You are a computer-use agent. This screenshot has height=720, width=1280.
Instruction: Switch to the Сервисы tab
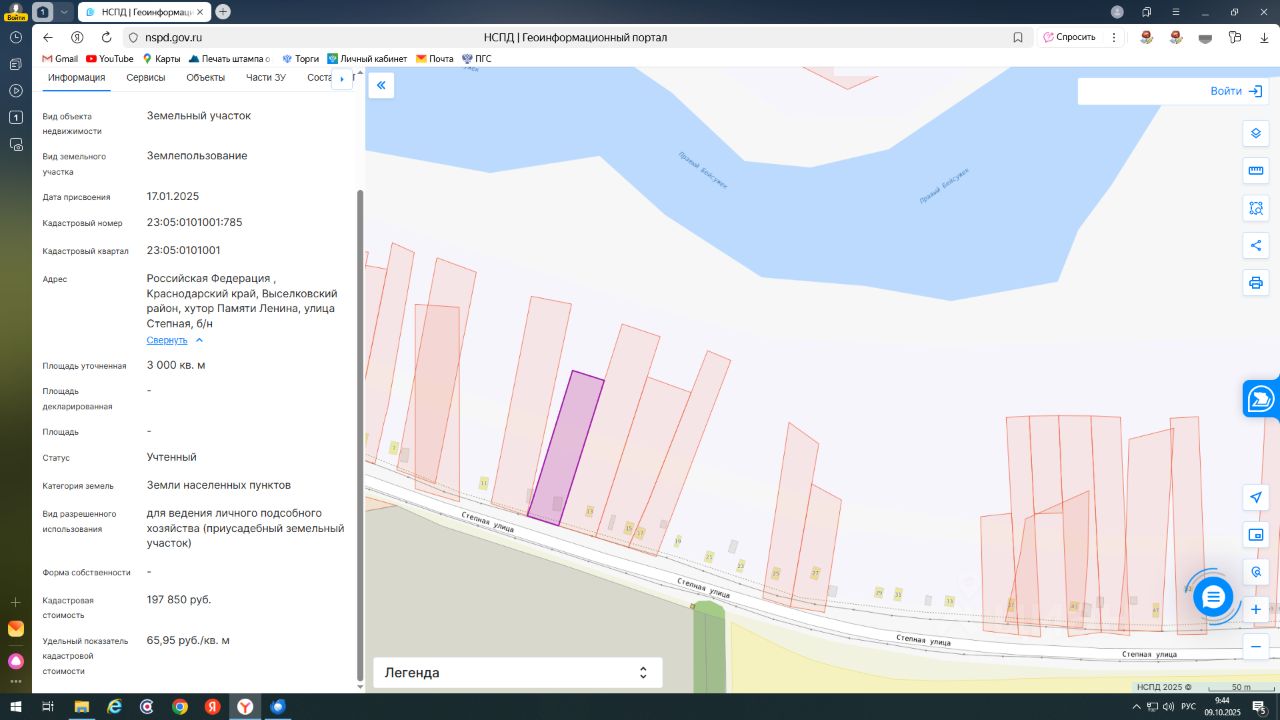pyautogui.click(x=146, y=78)
